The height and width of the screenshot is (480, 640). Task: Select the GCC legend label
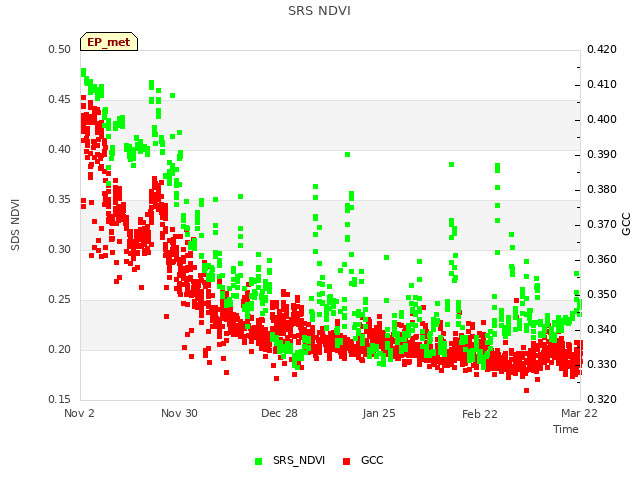pos(372,460)
